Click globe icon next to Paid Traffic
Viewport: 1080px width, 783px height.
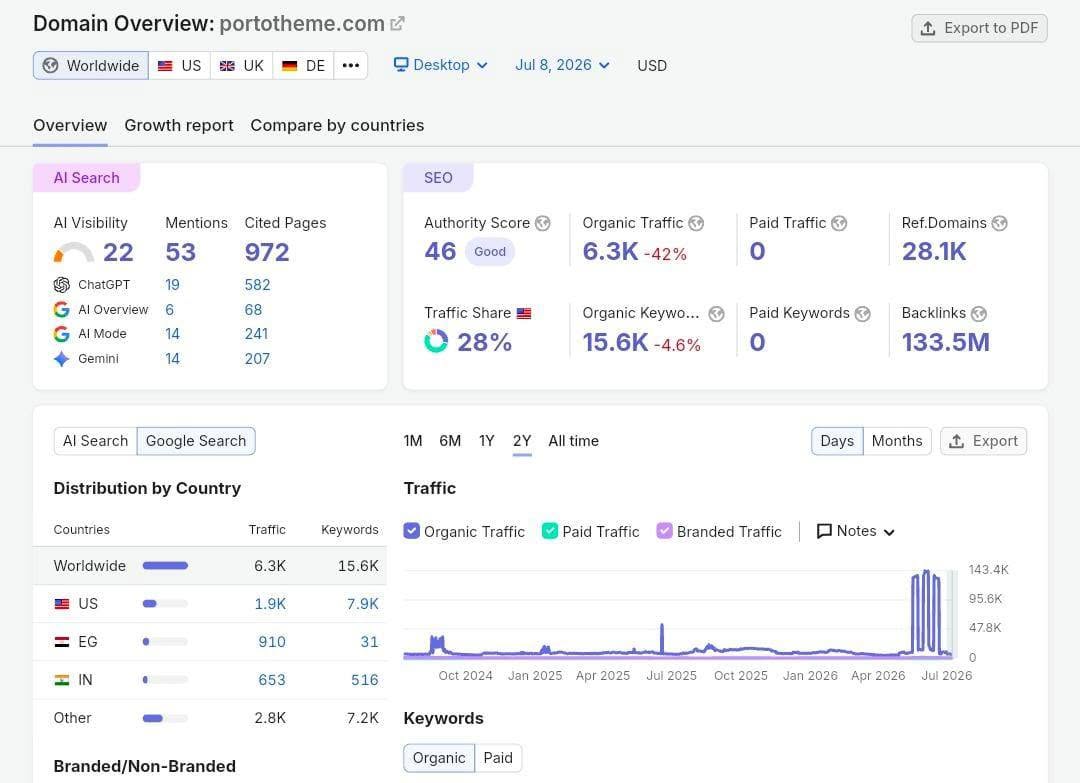point(839,223)
